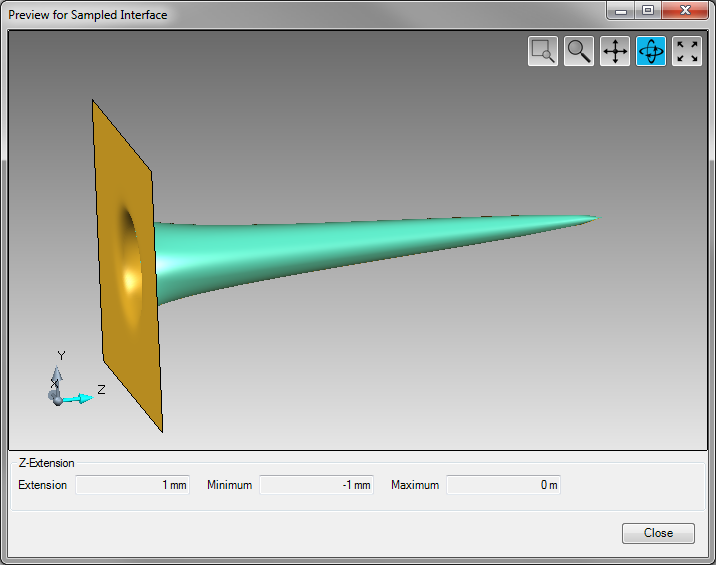
Task: Click the 'Z-Extension' group title
Action: pyautogui.click(x=47, y=463)
